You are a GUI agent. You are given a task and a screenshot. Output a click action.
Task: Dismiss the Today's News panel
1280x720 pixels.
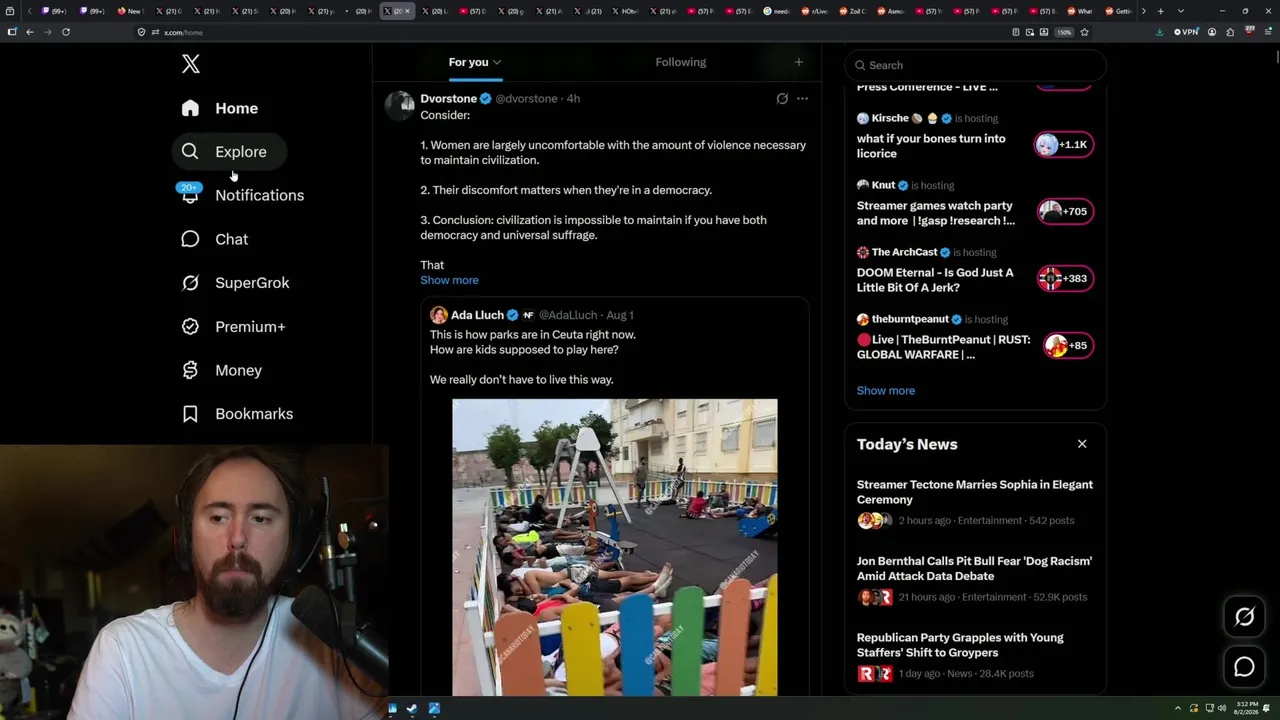(1082, 444)
